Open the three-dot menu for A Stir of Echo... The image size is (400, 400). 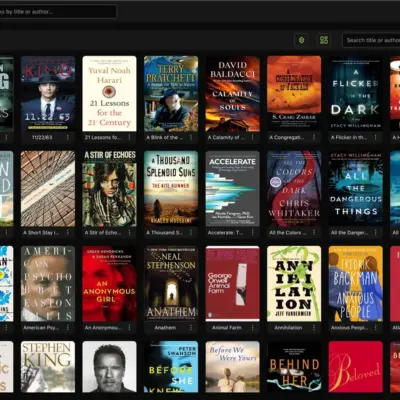pyautogui.click(x=129, y=233)
